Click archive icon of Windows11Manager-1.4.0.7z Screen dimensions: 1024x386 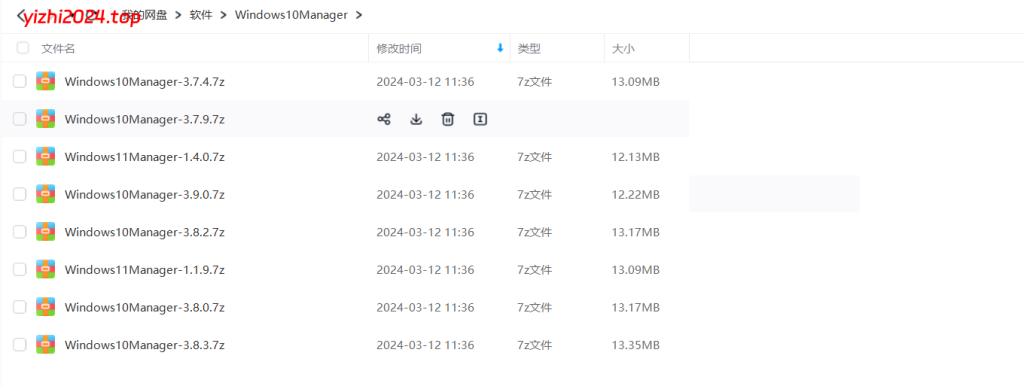click(46, 156)
